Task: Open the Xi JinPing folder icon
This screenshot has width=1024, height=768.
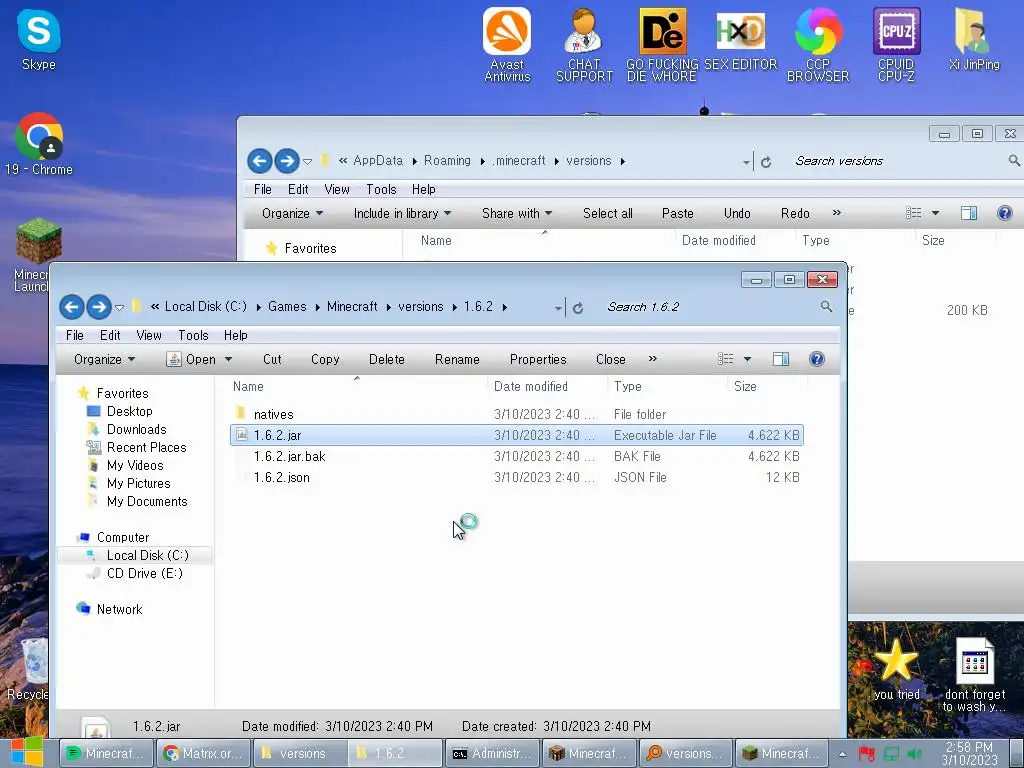Action: click(x=974, y=39)
